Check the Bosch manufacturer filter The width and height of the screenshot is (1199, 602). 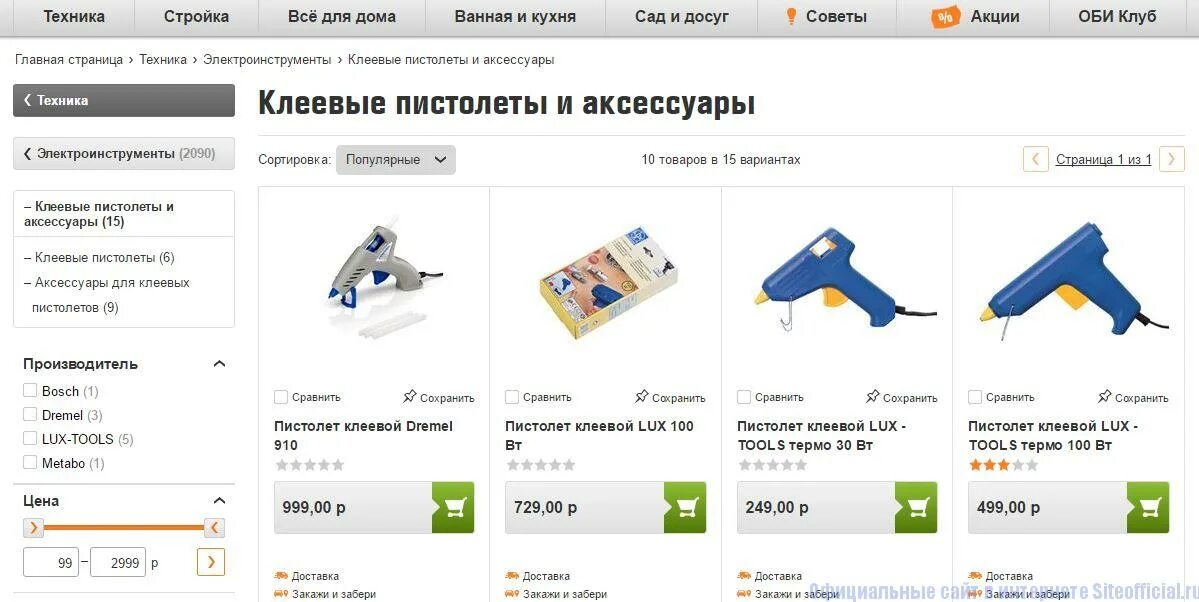[x=31, y=391]
